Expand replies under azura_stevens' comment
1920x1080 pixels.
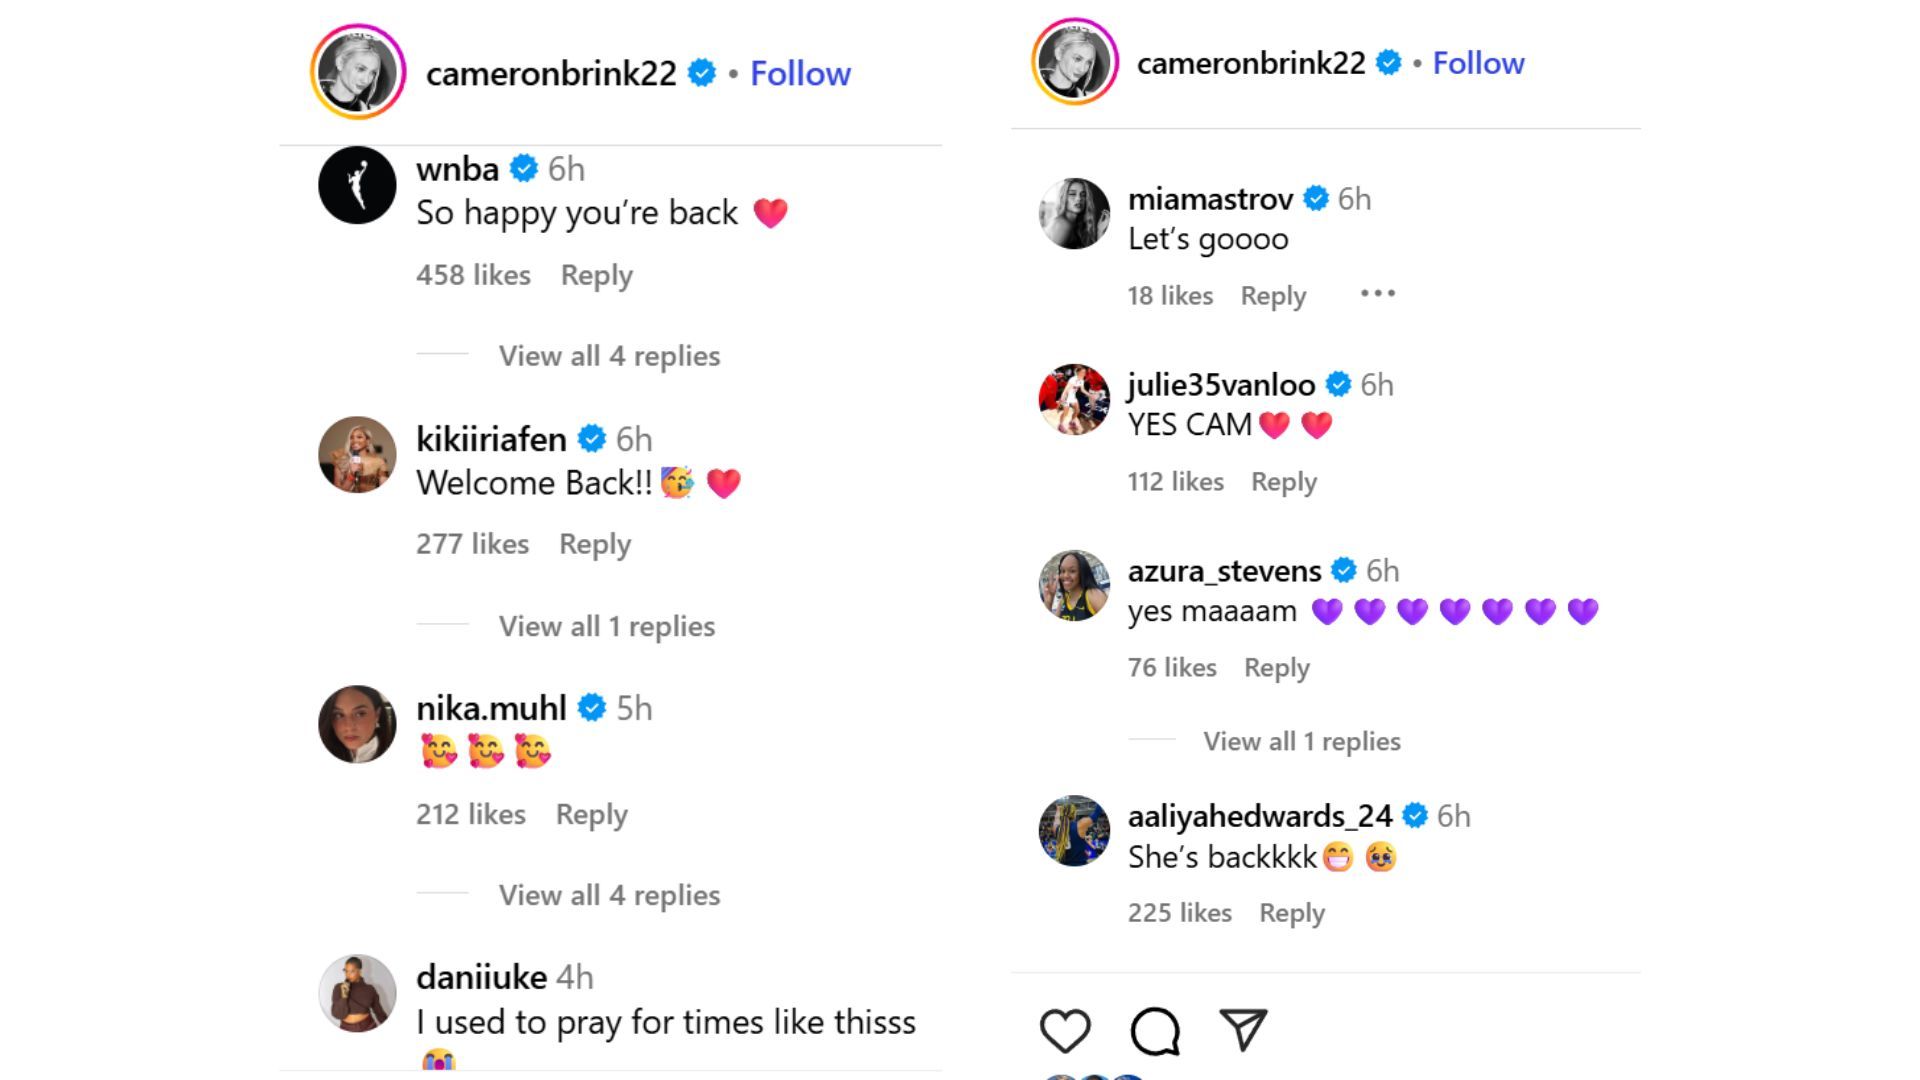[1302, 741]
